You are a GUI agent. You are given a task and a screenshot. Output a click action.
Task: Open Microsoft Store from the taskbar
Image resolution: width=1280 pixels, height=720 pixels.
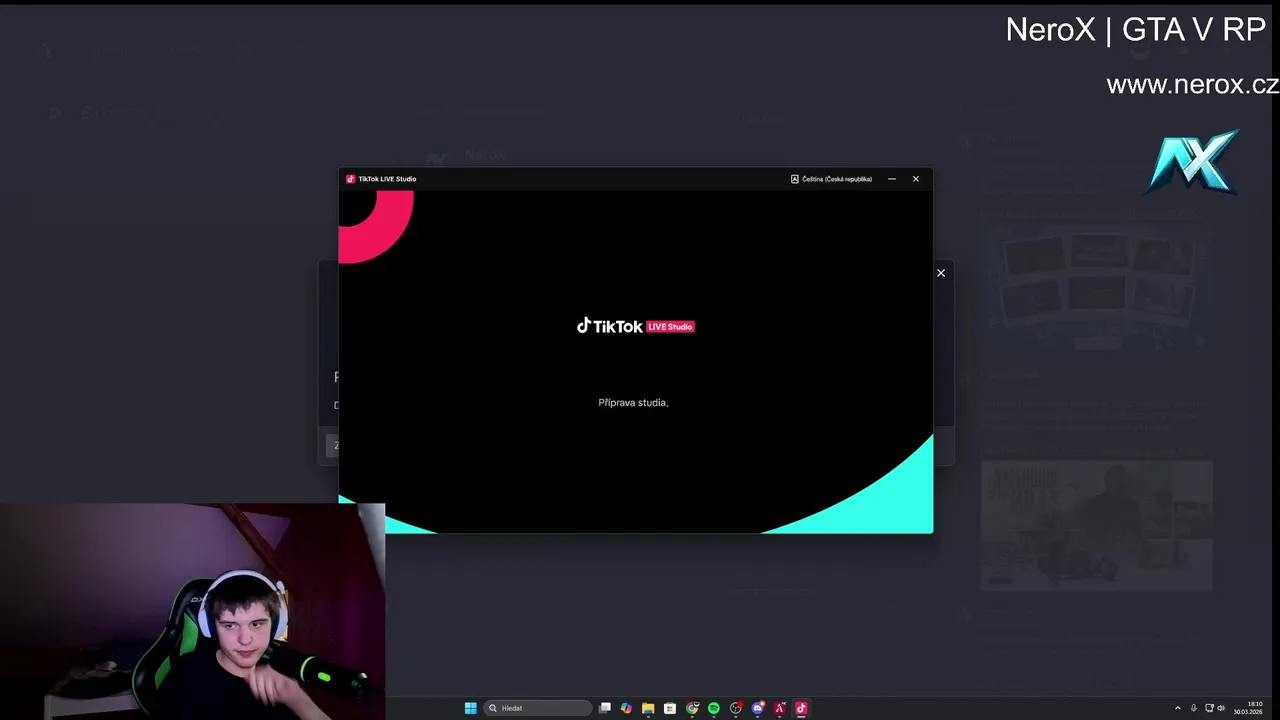[x=670, y=708]
